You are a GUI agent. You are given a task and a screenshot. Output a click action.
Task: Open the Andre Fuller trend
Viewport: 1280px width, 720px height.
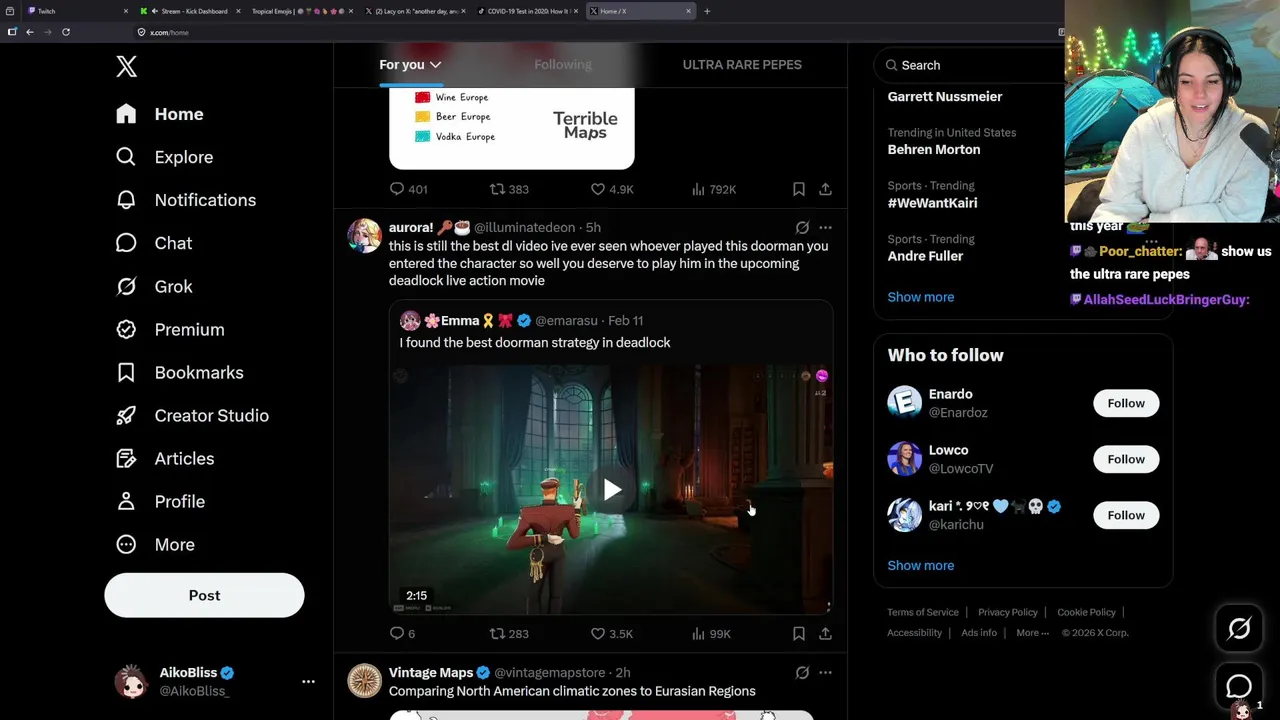(925, 256)
